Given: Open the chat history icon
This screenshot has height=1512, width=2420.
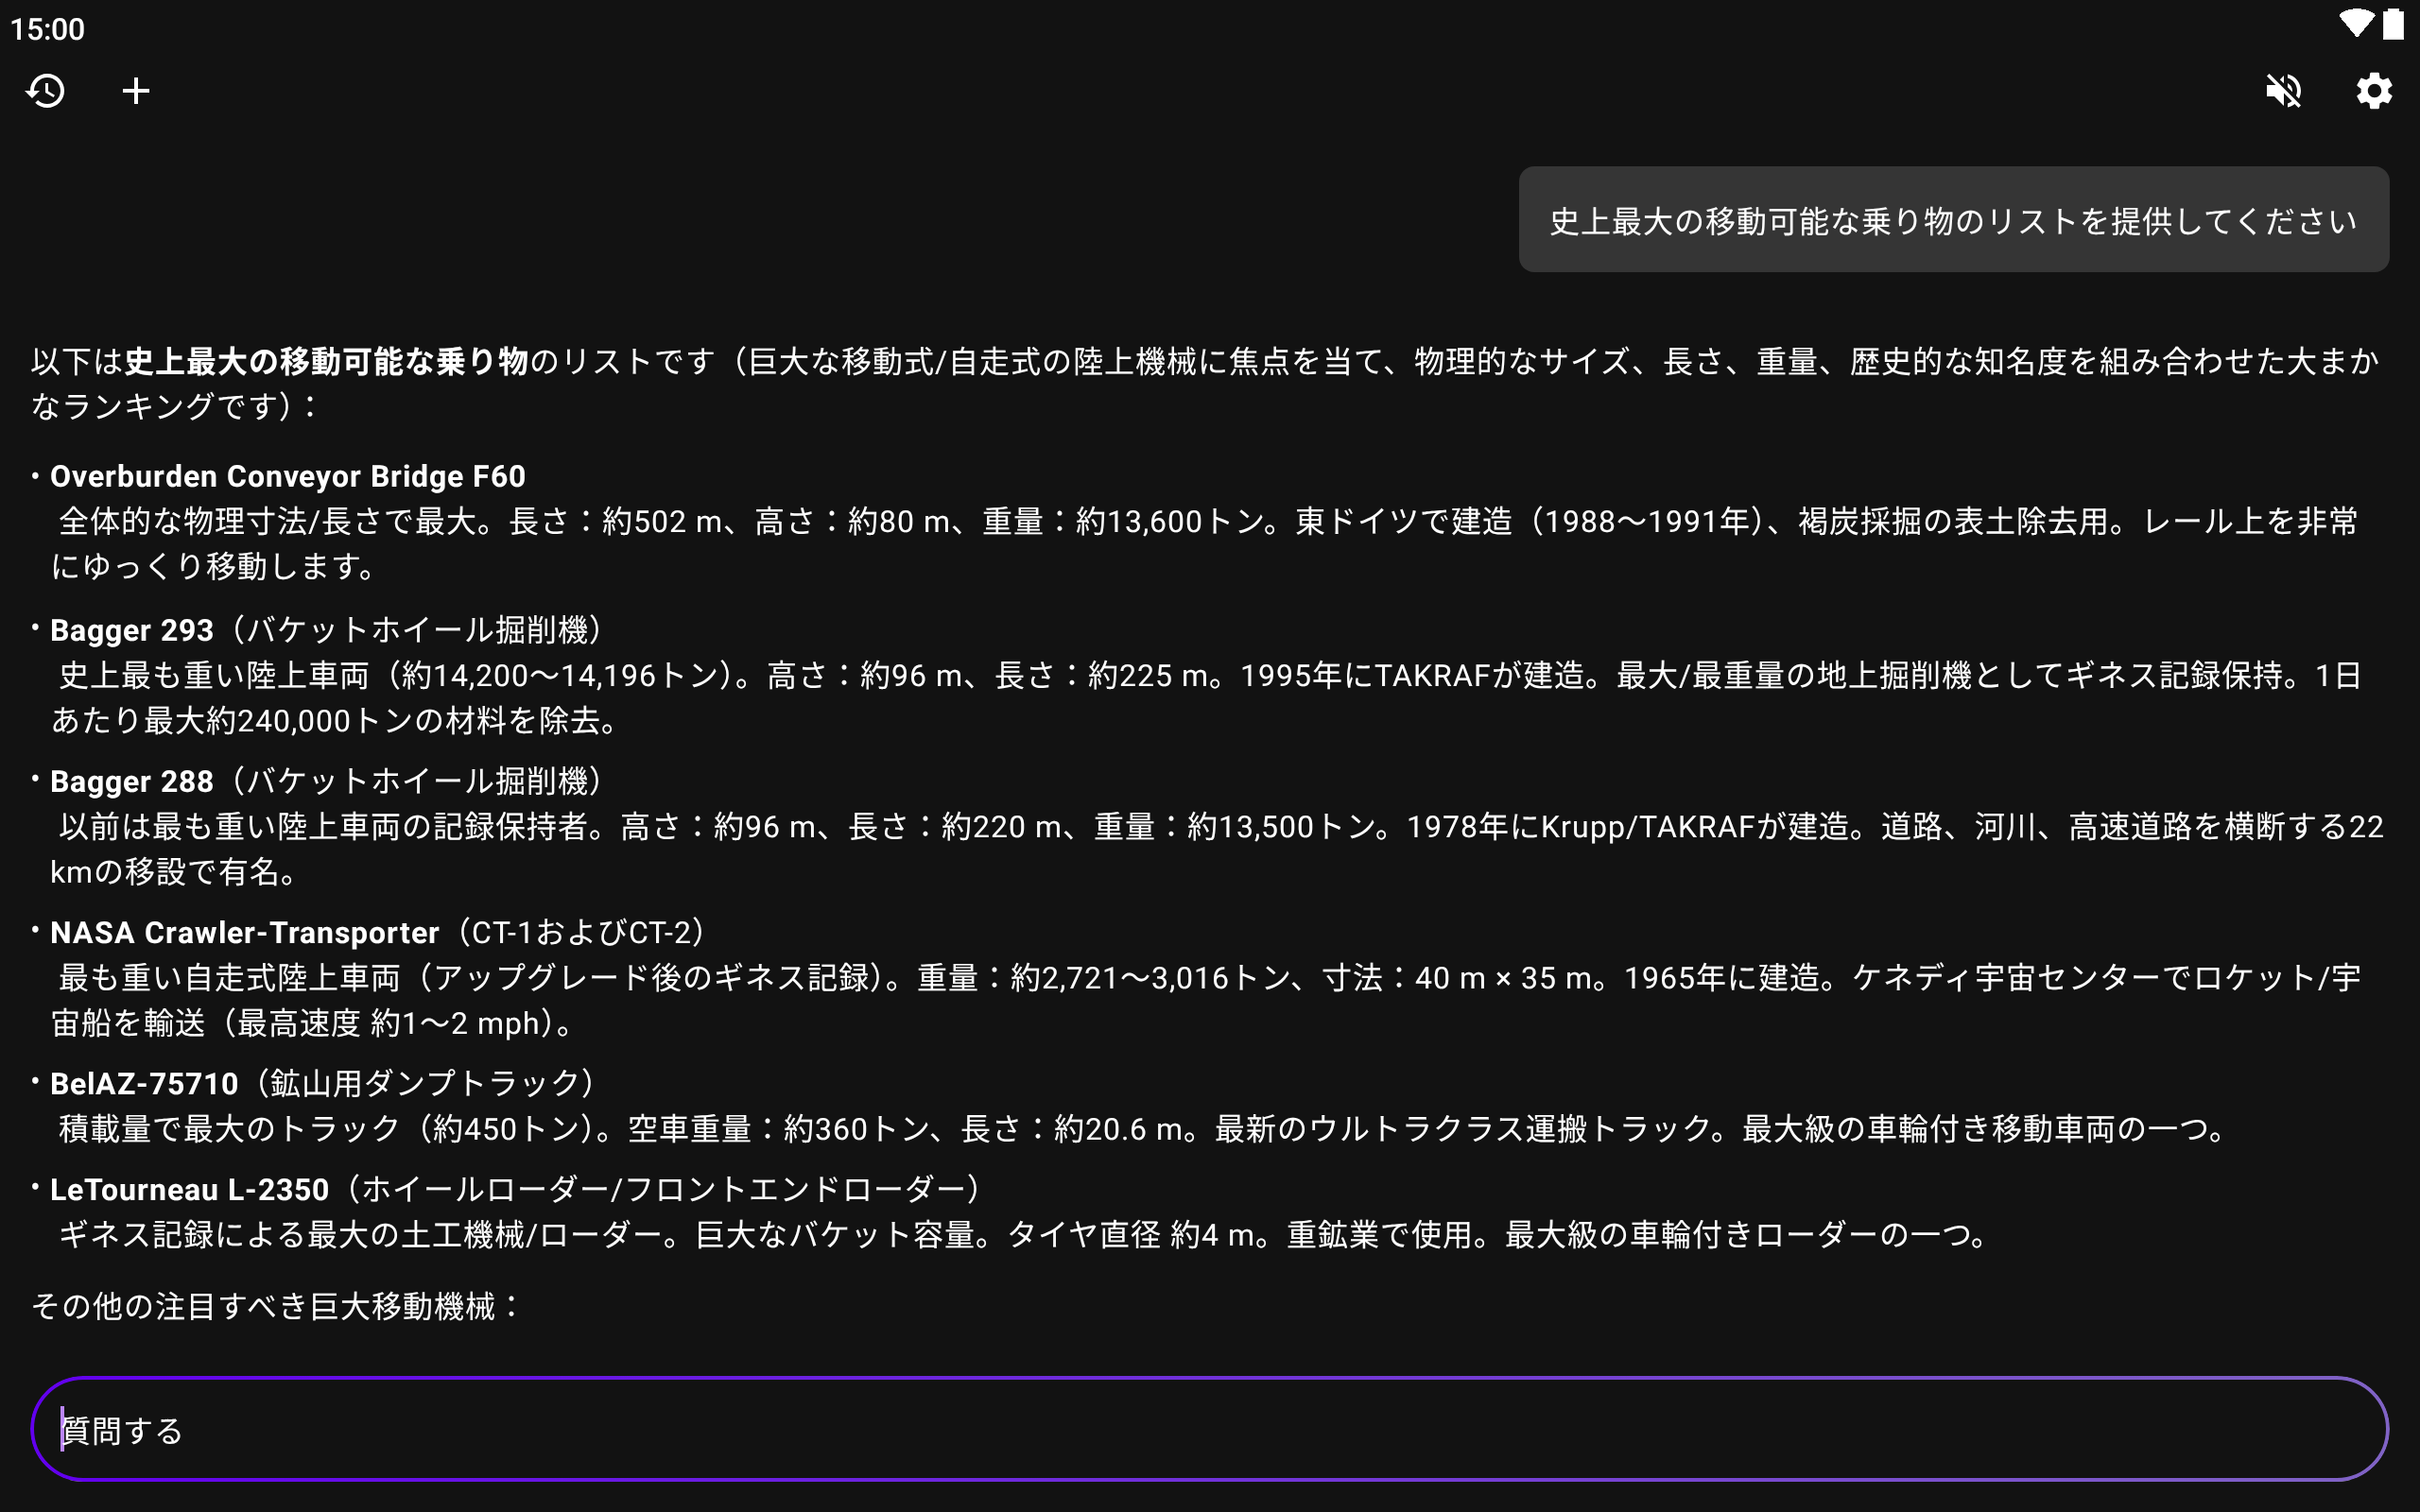Looking at the screenshot, I should point(46,91).
